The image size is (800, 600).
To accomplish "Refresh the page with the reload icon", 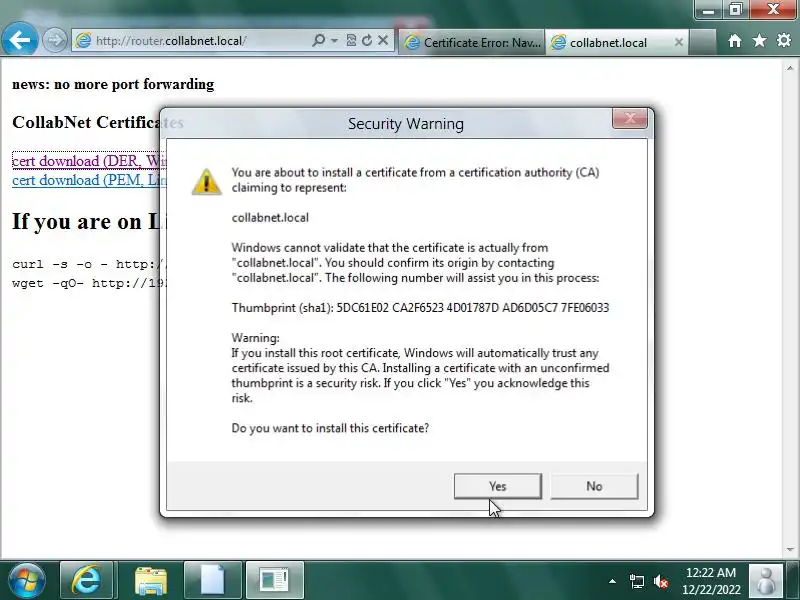I will pos(366,40).
